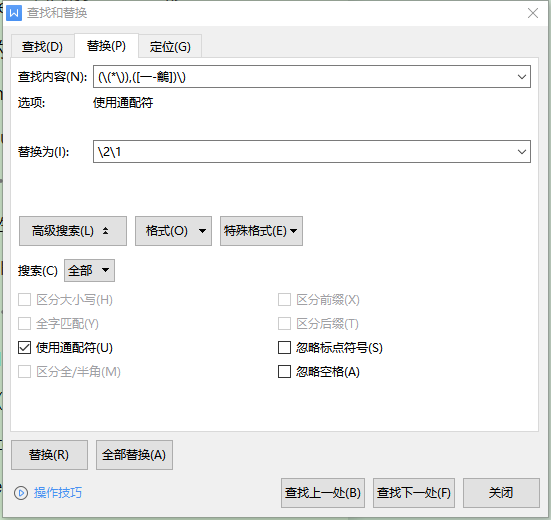Click the WPS Writer logo icon
Viewport: 551px width, 520px height.
pos(14,13)
